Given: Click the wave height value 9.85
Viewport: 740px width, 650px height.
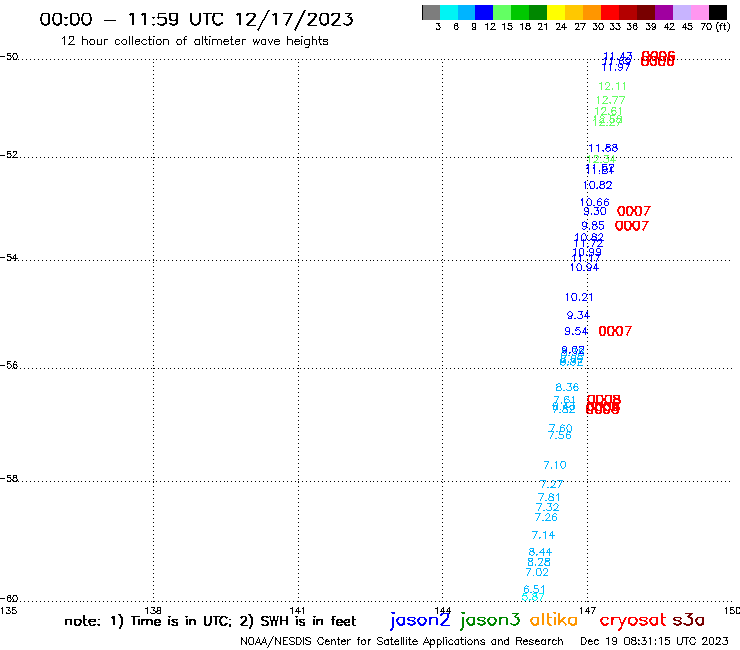Looking at the screenshot, I should tap(593, 226).
